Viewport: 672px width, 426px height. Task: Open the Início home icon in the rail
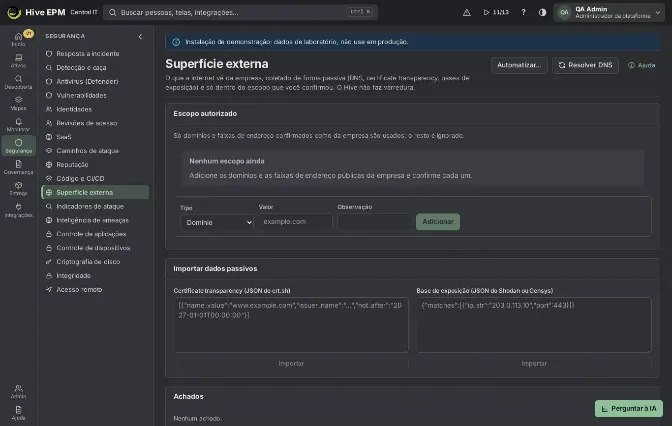[x=18, y=39]
